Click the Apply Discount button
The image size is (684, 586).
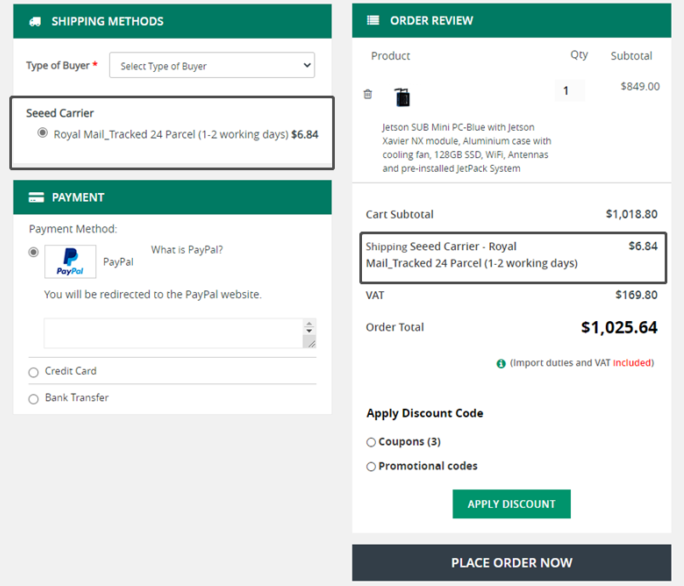(511, 504)
